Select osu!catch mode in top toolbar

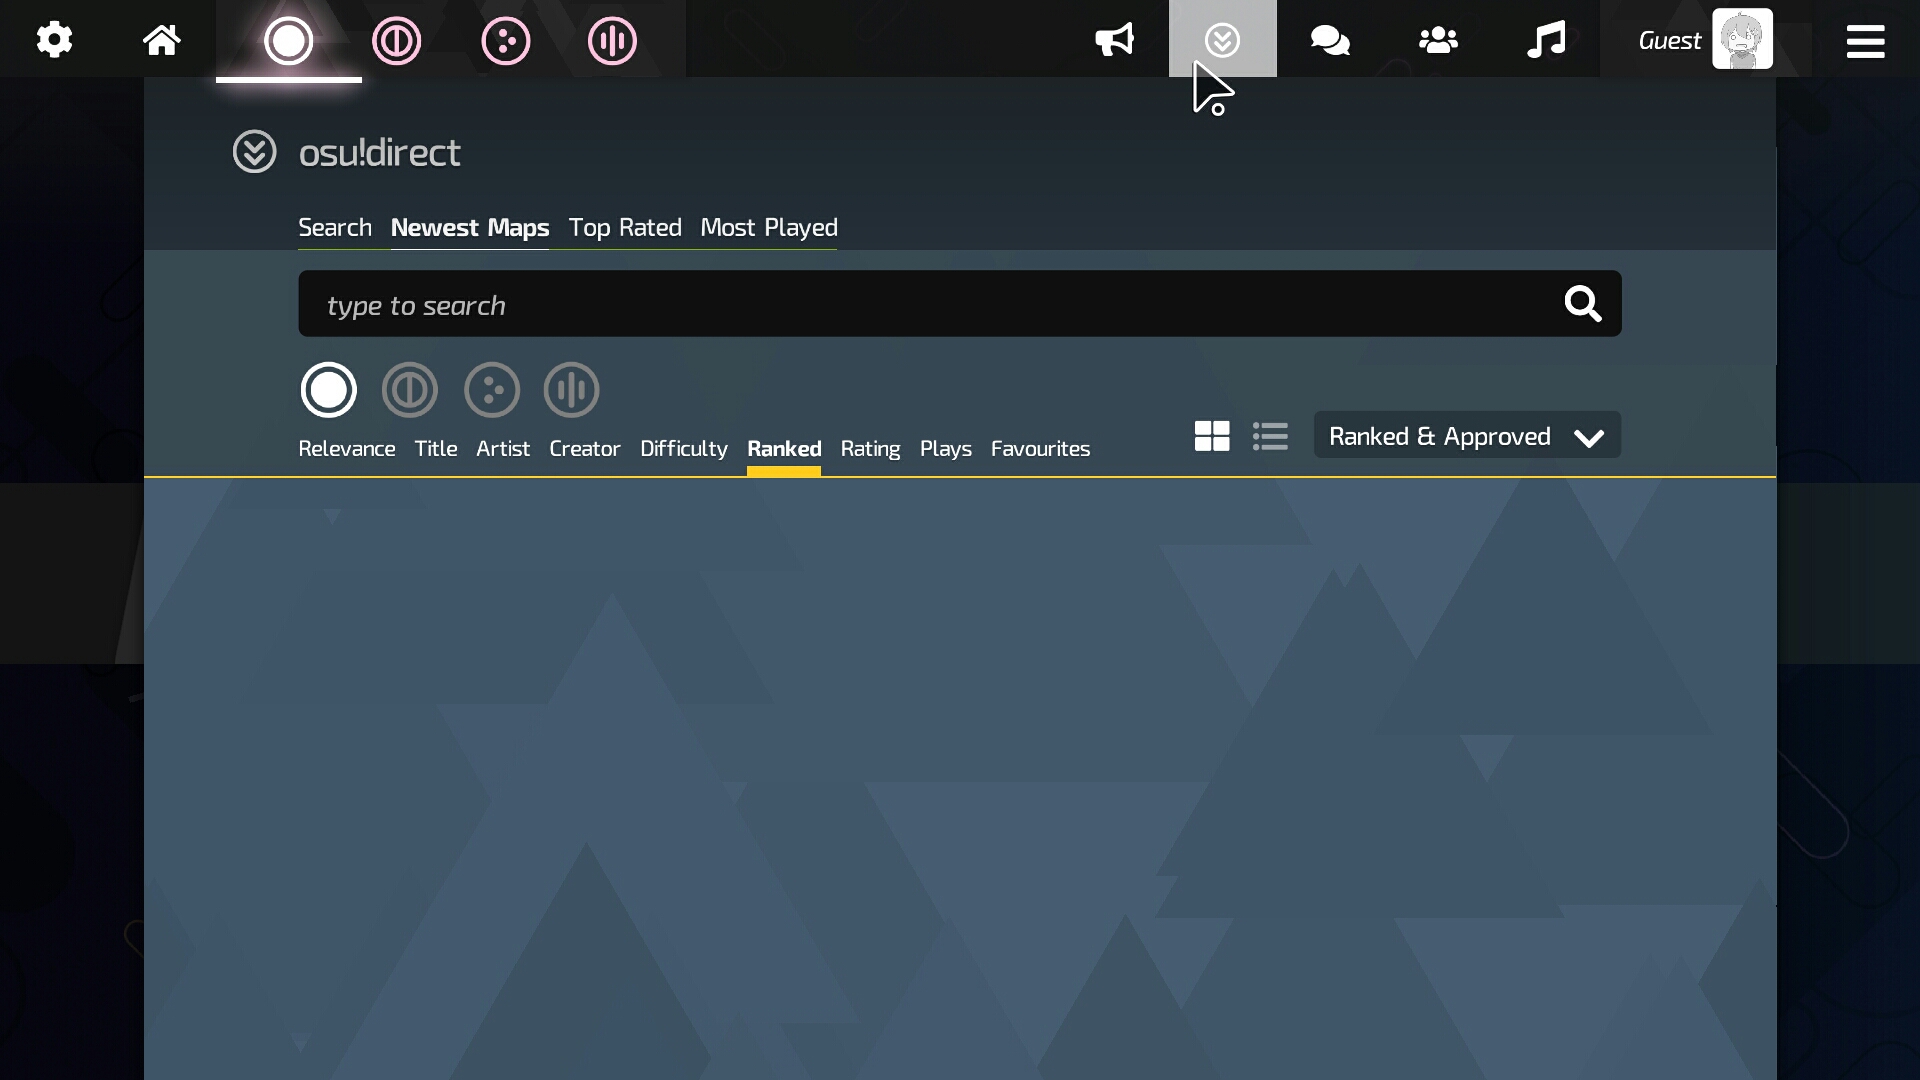(505, 41)
